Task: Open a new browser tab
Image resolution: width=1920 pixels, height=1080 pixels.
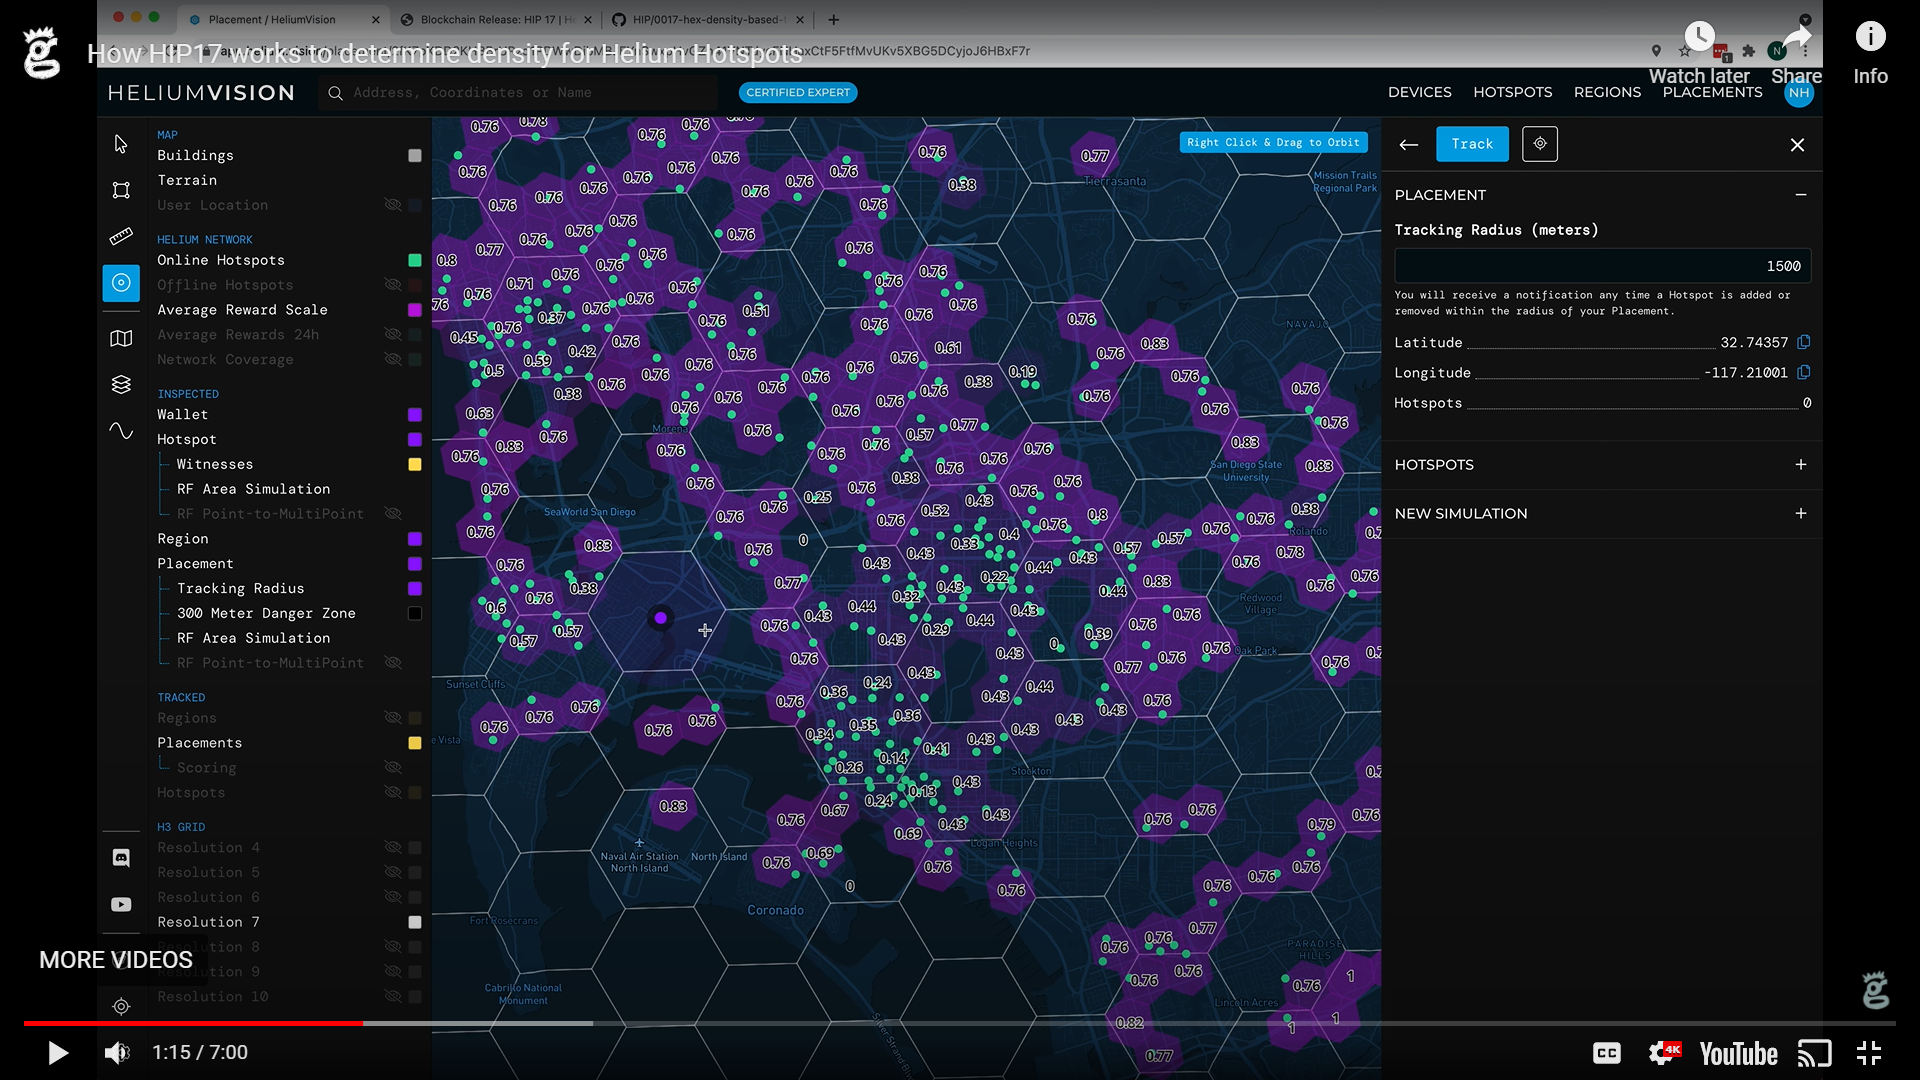Action: 834,19
